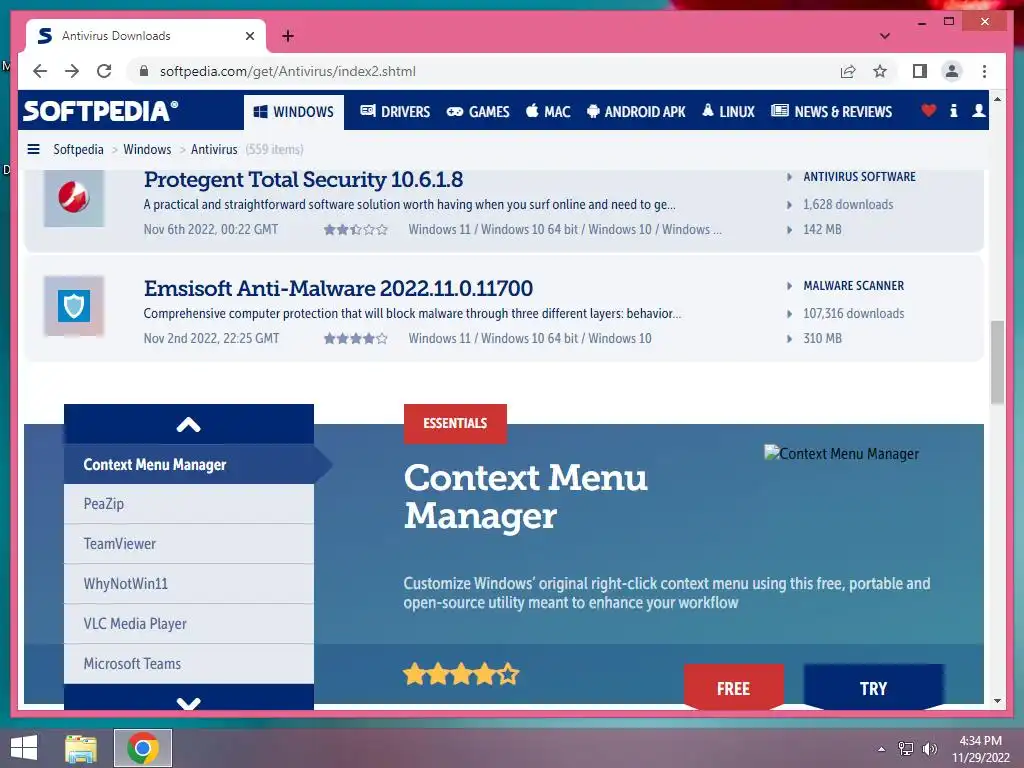Click the gold star rating of Context Menu Manager
The height and width of the screenshot is (768, 1024).
[x=461, y=674]
